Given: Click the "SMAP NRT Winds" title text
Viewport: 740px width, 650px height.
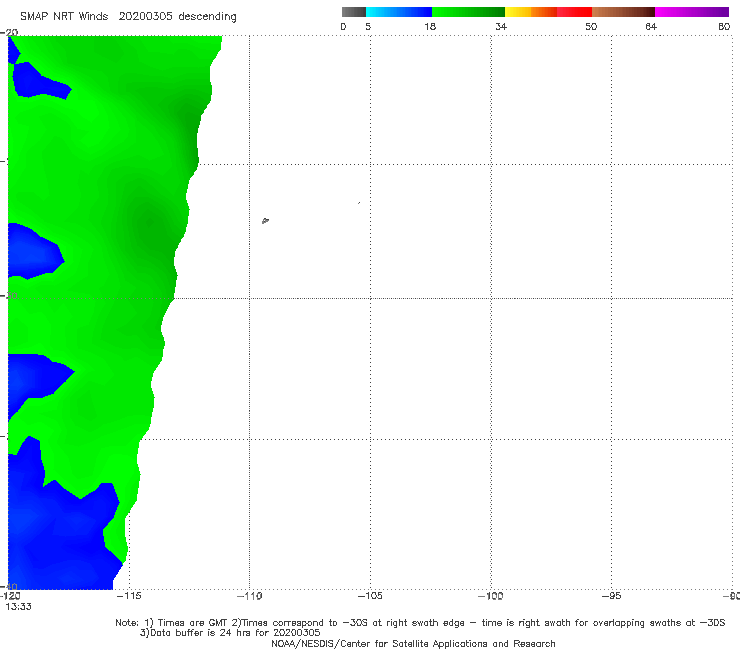Looking at the screenshot, I should pos(64,17).
